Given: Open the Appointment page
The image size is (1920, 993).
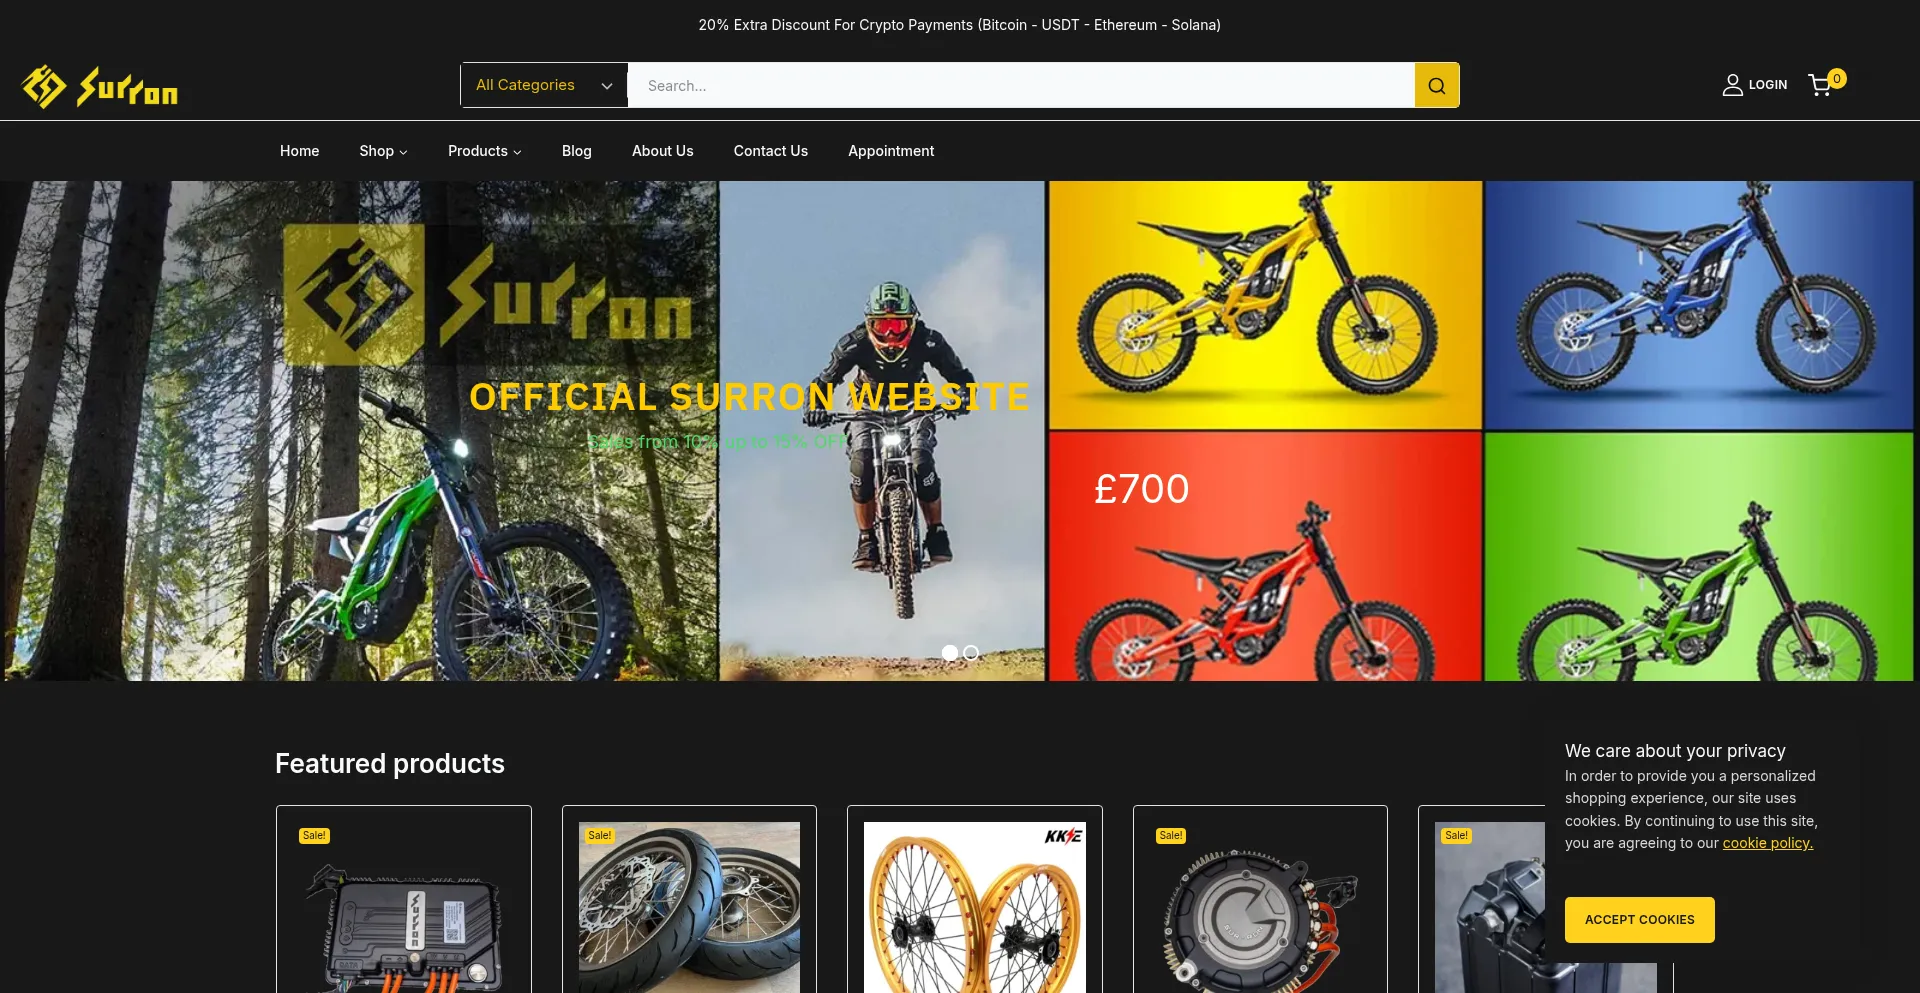Looking at the screenshot, I should click(x=891, y=151).
